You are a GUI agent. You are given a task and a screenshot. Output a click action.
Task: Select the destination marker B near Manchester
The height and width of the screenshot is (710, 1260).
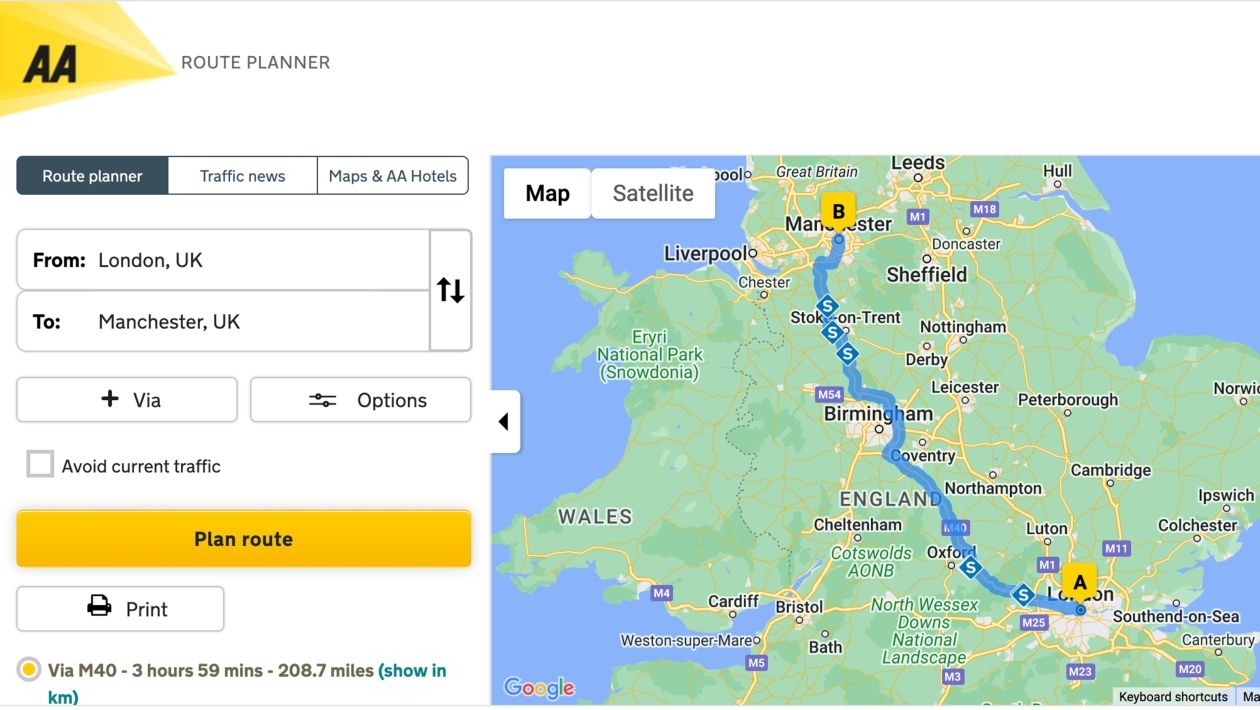point(838,211)
